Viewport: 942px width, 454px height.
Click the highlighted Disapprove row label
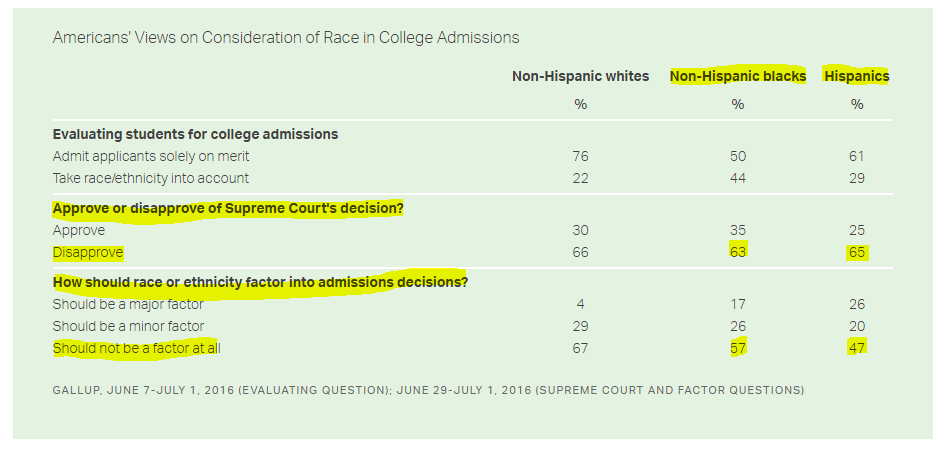click(87, 252)
